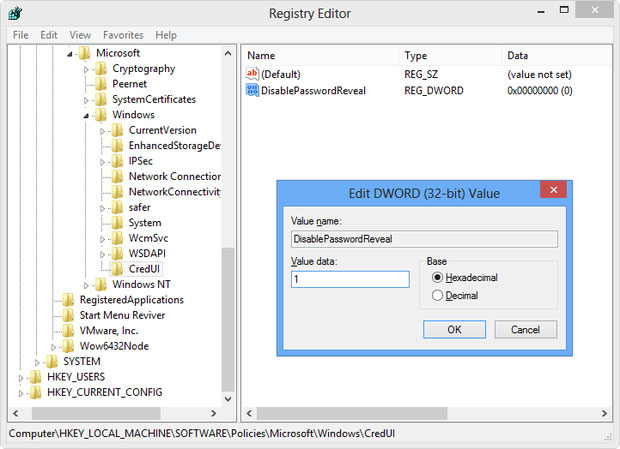Click the Data column header
Viewport: 620px width, 449px height.
coord(557,56)
